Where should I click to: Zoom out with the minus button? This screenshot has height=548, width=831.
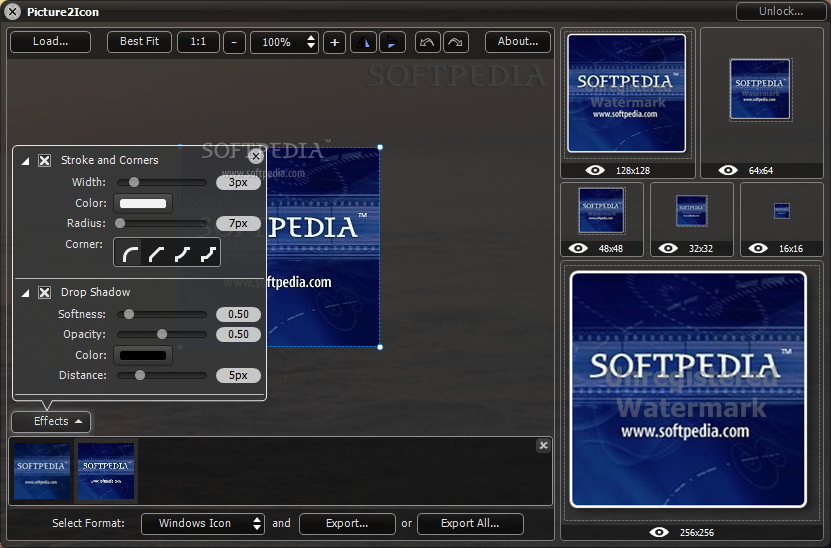234,42
